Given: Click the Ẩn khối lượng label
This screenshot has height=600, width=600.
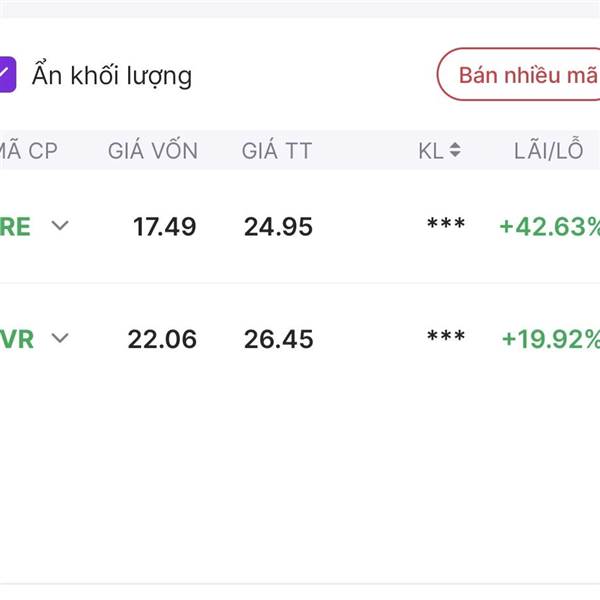Looking at the screenshot, I should pos(111,76).
